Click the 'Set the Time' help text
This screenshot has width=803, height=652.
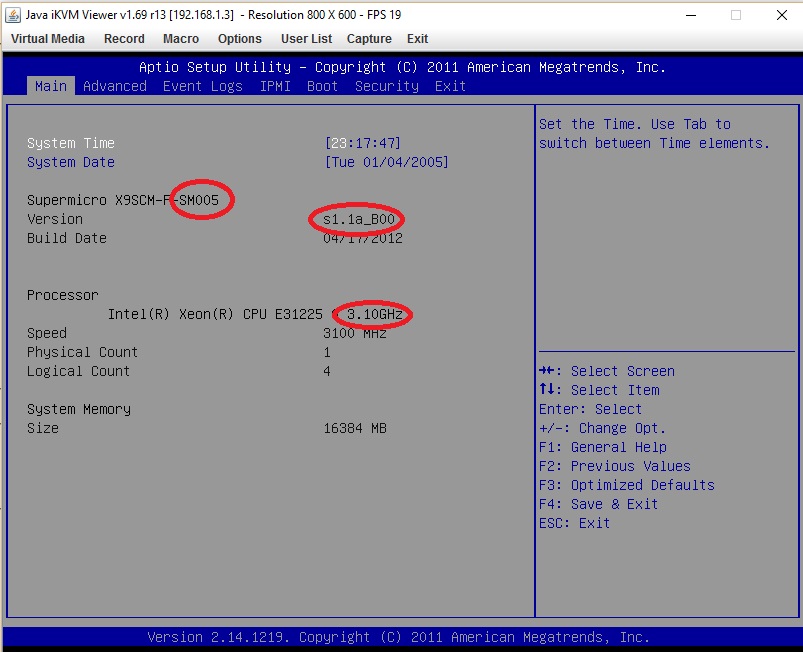pyautogui.click(x=654, y=134)
